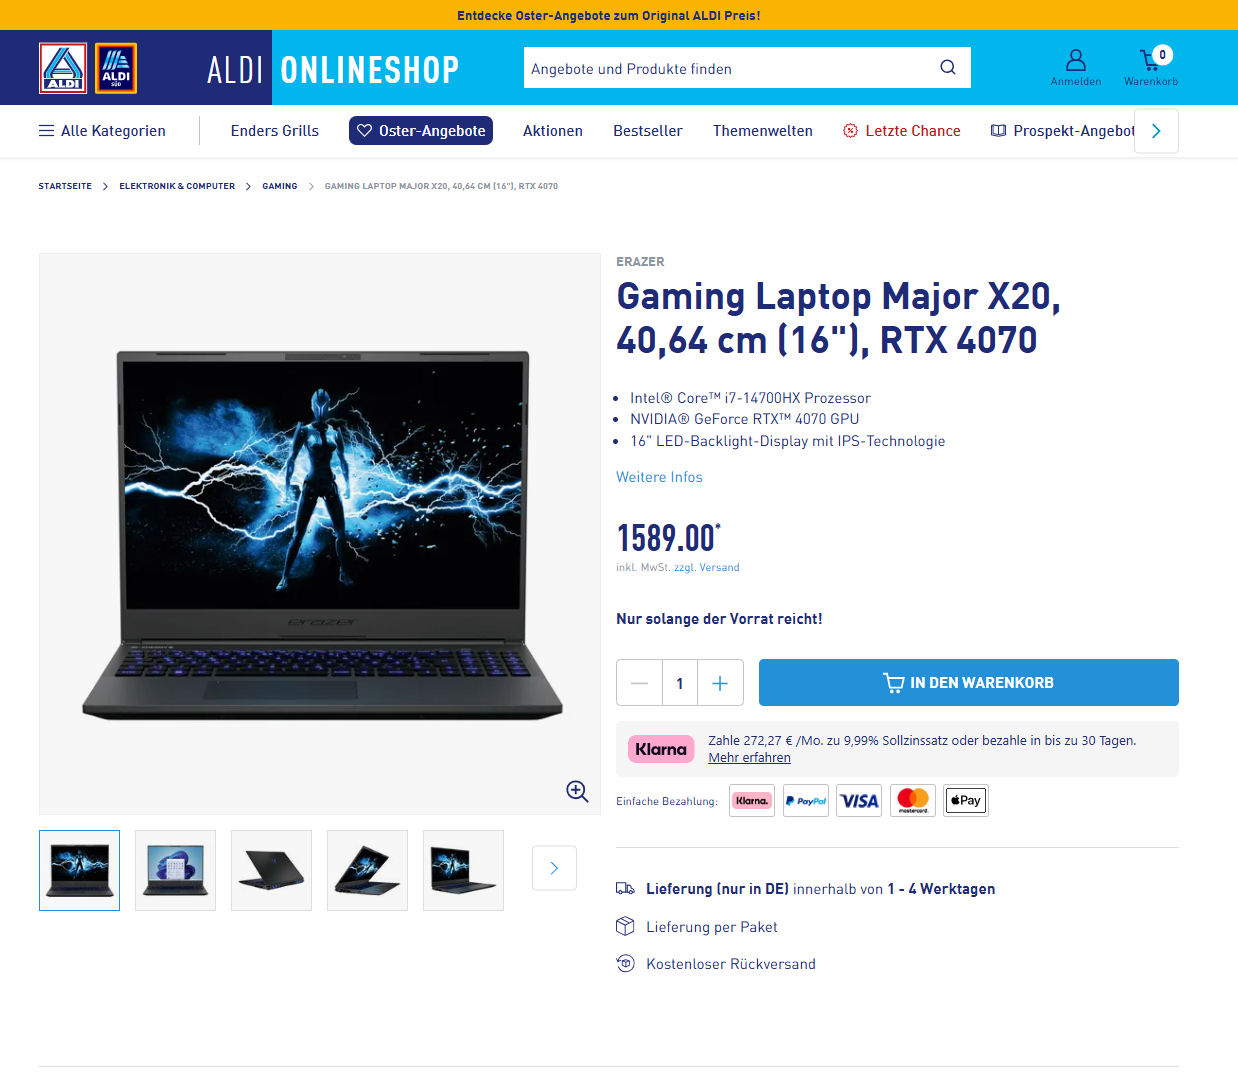Zoom product image with magnifier icon
Screen dimensions: 1238x1080
(577, 791)
